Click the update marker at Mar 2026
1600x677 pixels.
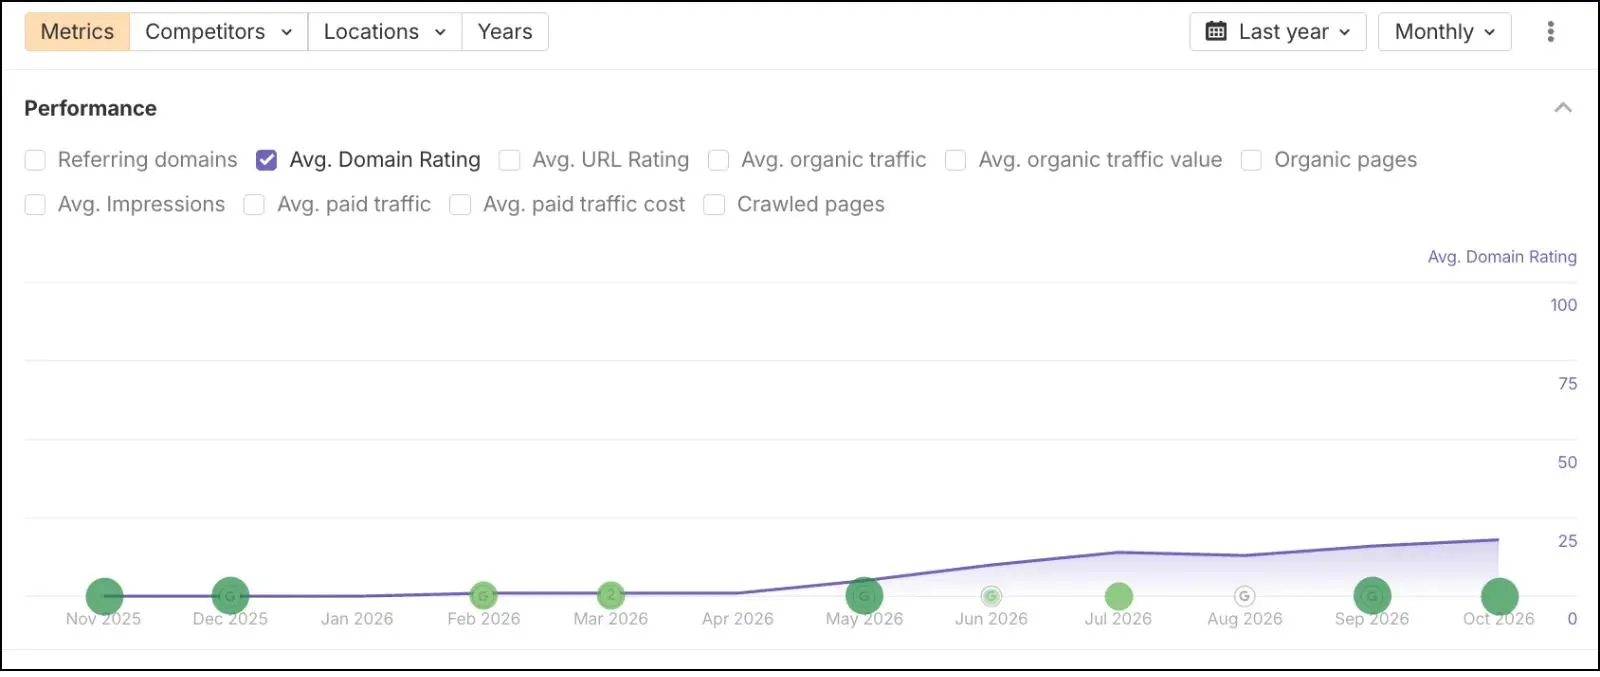[611, 596]
